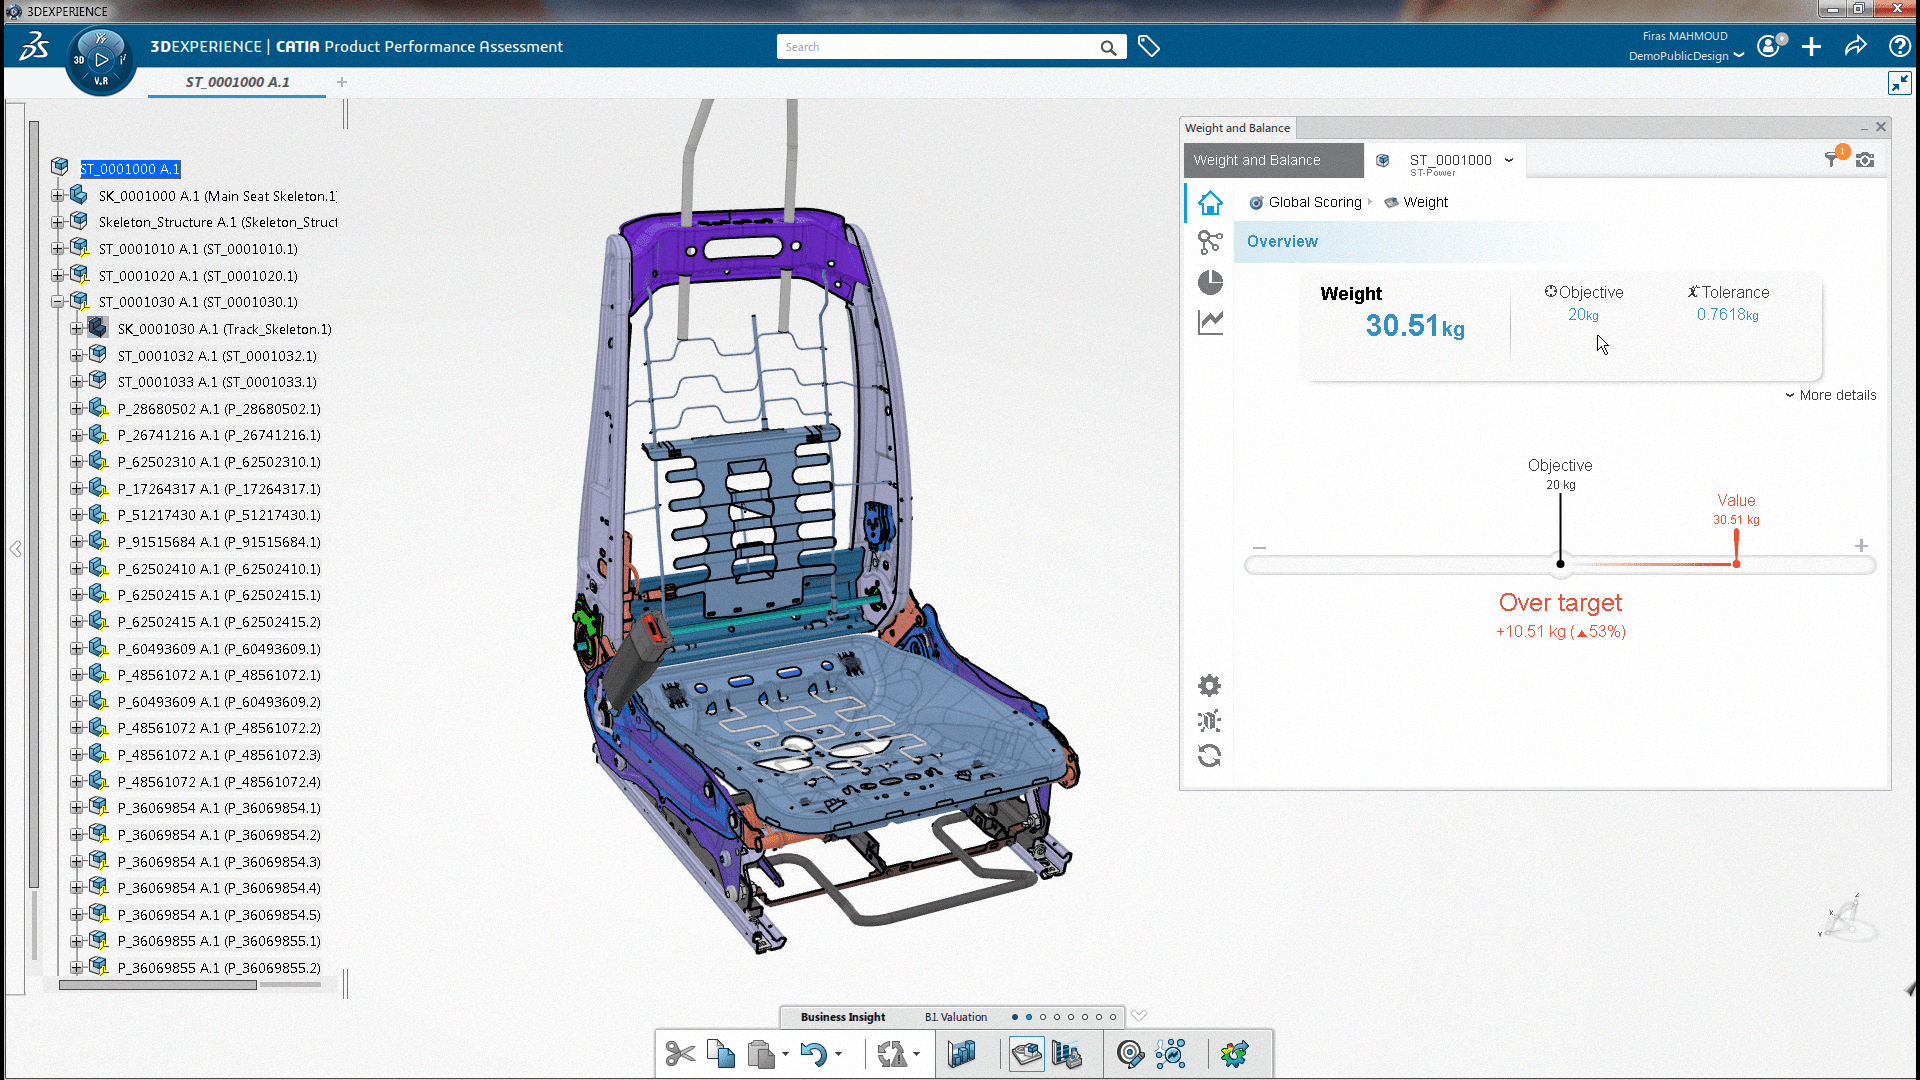1920x1080 pixels.
Task: Click the objectives target-with-pencil icon
Action: (x=1130, y=1054)
